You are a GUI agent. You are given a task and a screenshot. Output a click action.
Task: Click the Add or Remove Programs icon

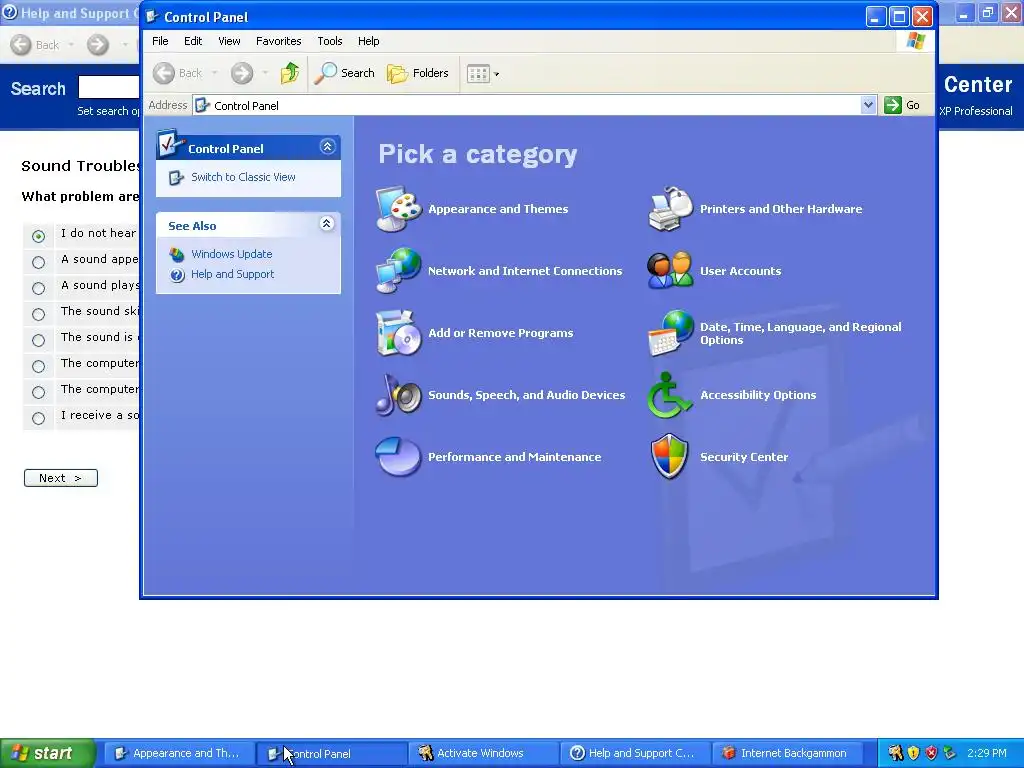(x=398, y=332)
